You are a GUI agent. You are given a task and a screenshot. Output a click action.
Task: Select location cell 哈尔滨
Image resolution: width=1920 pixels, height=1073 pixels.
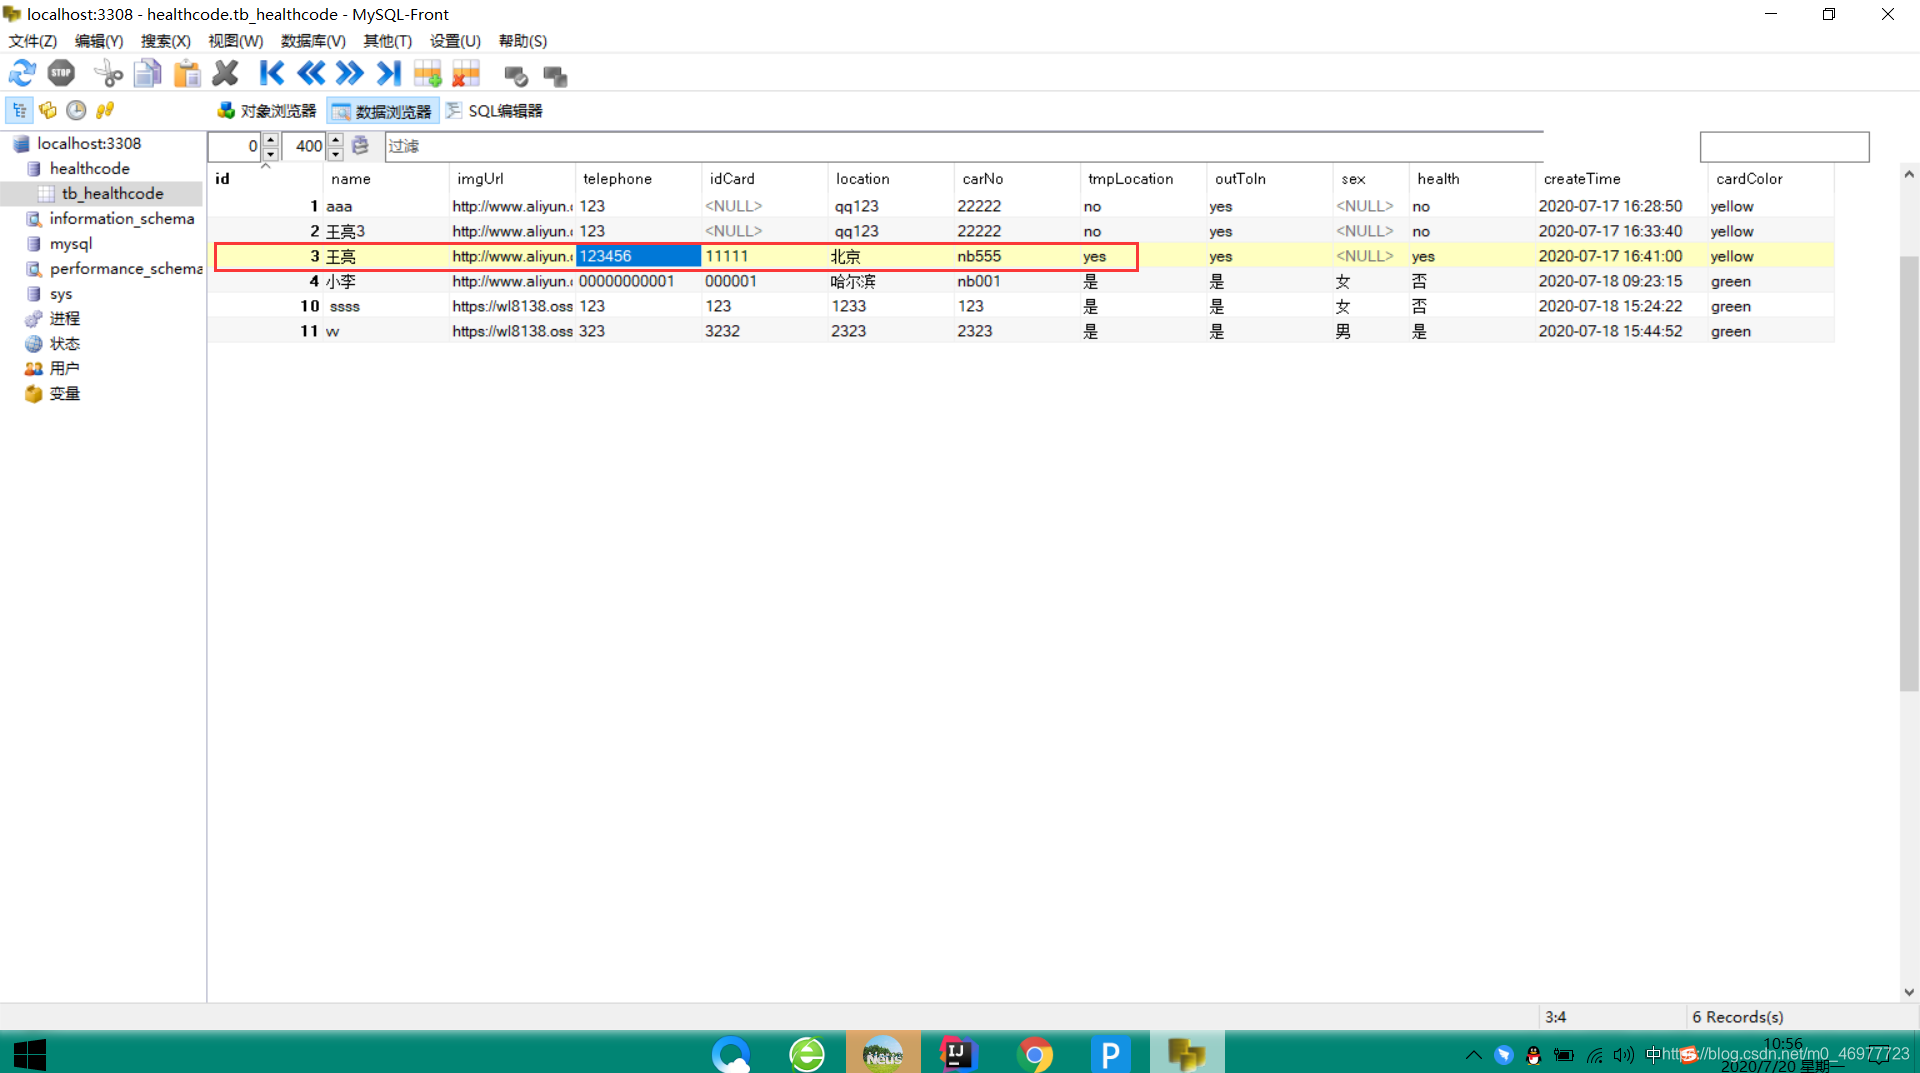pos(890,281)
